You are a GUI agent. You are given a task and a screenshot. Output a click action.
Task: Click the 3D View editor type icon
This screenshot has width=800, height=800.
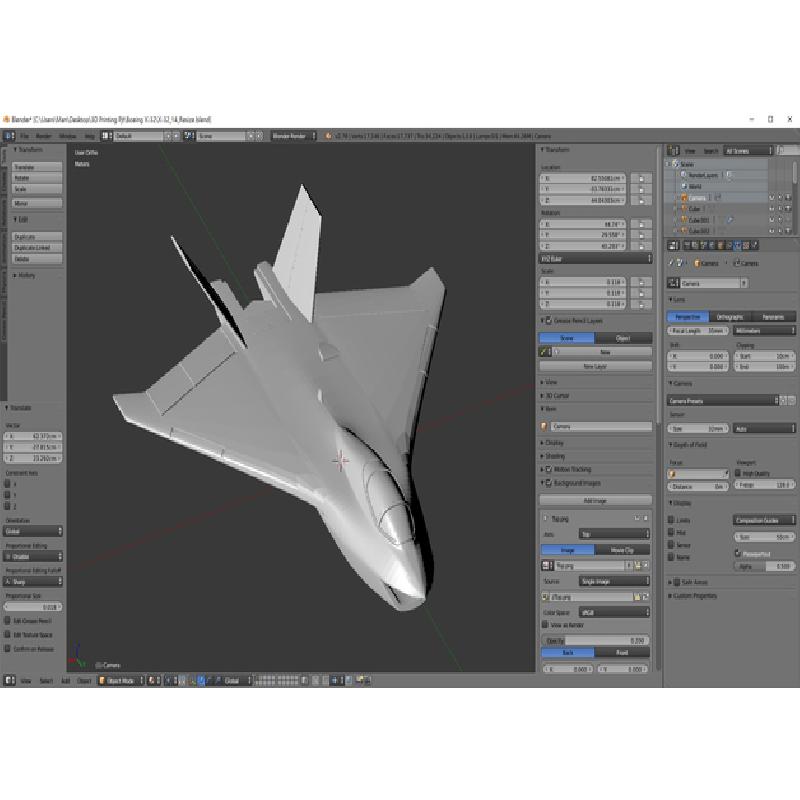(9, 680)
